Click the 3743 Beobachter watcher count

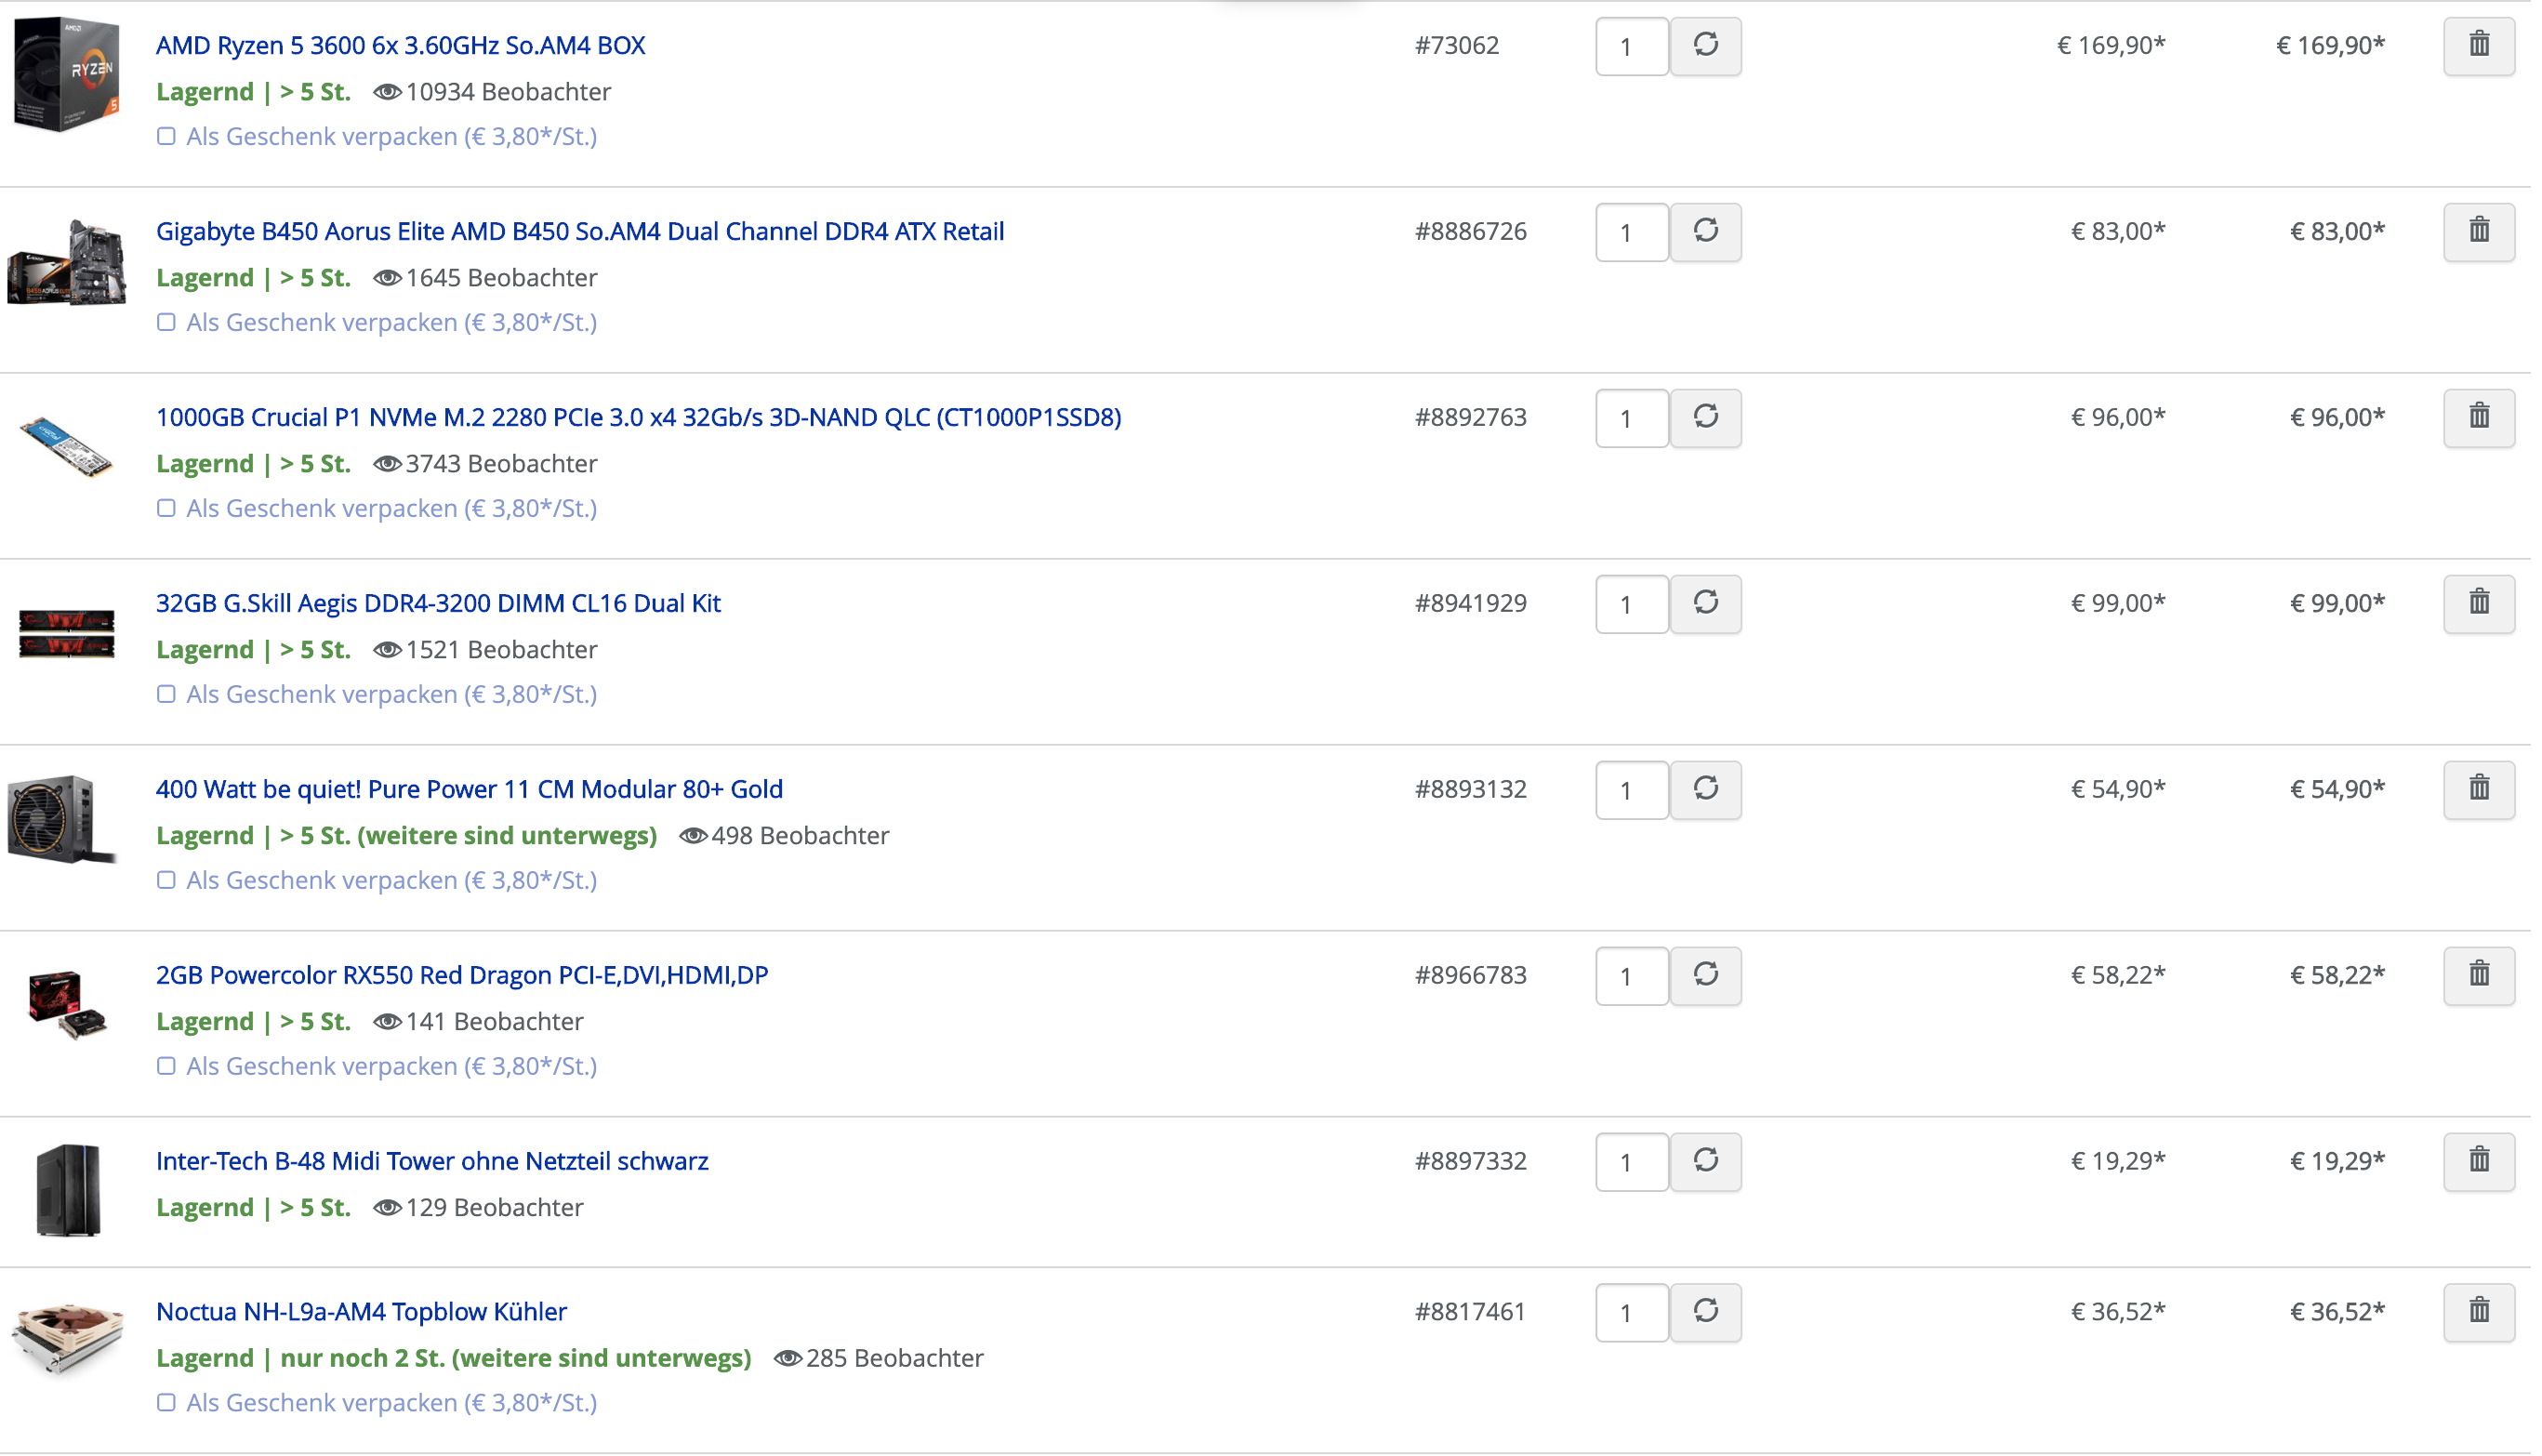tap(487, 464)
